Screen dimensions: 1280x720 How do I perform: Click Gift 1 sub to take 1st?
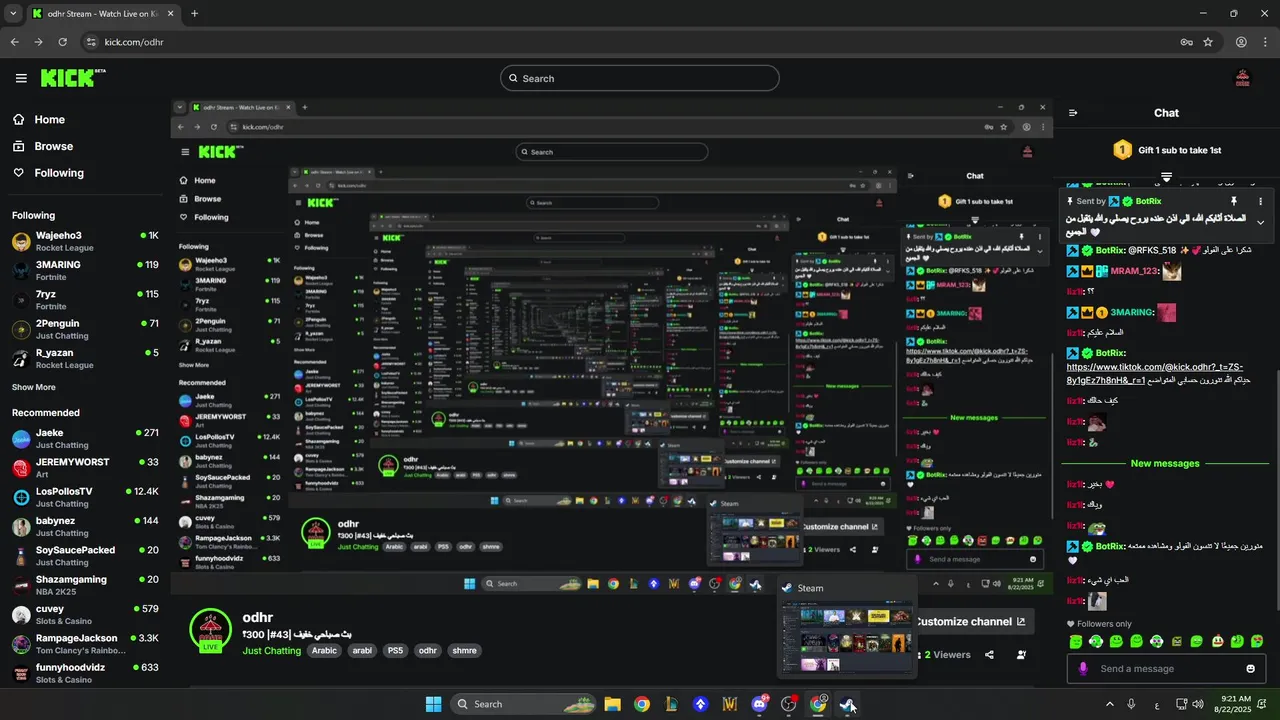coord(1180,150)
